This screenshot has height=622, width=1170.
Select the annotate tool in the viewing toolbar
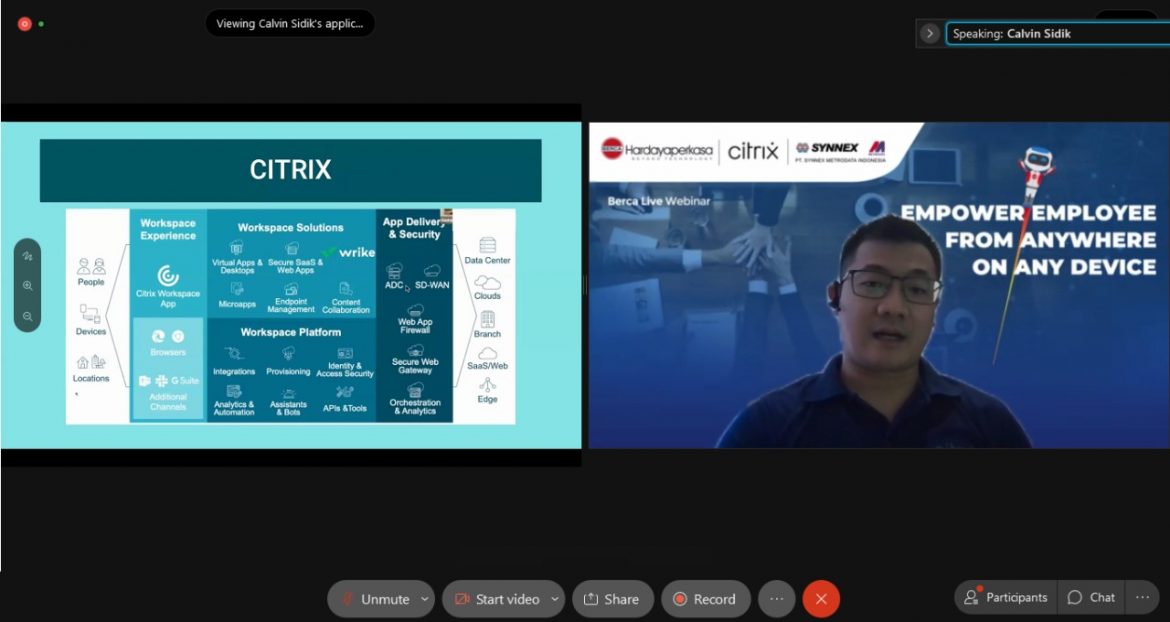(28, 256)
